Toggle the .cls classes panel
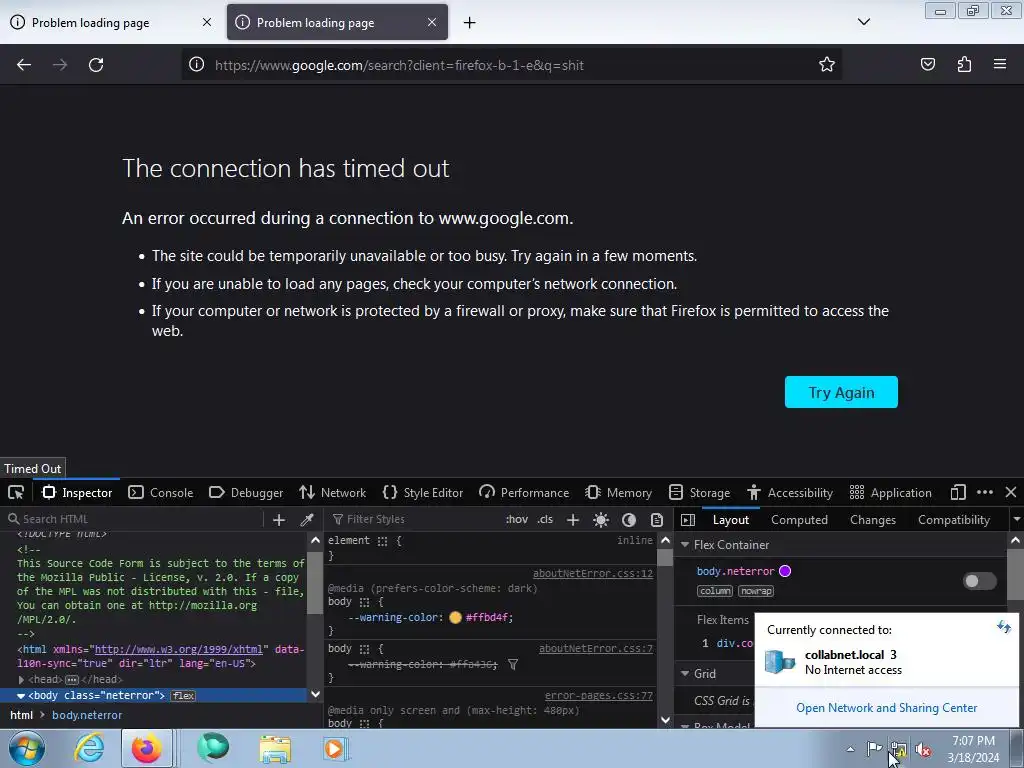 click(545, 520)
